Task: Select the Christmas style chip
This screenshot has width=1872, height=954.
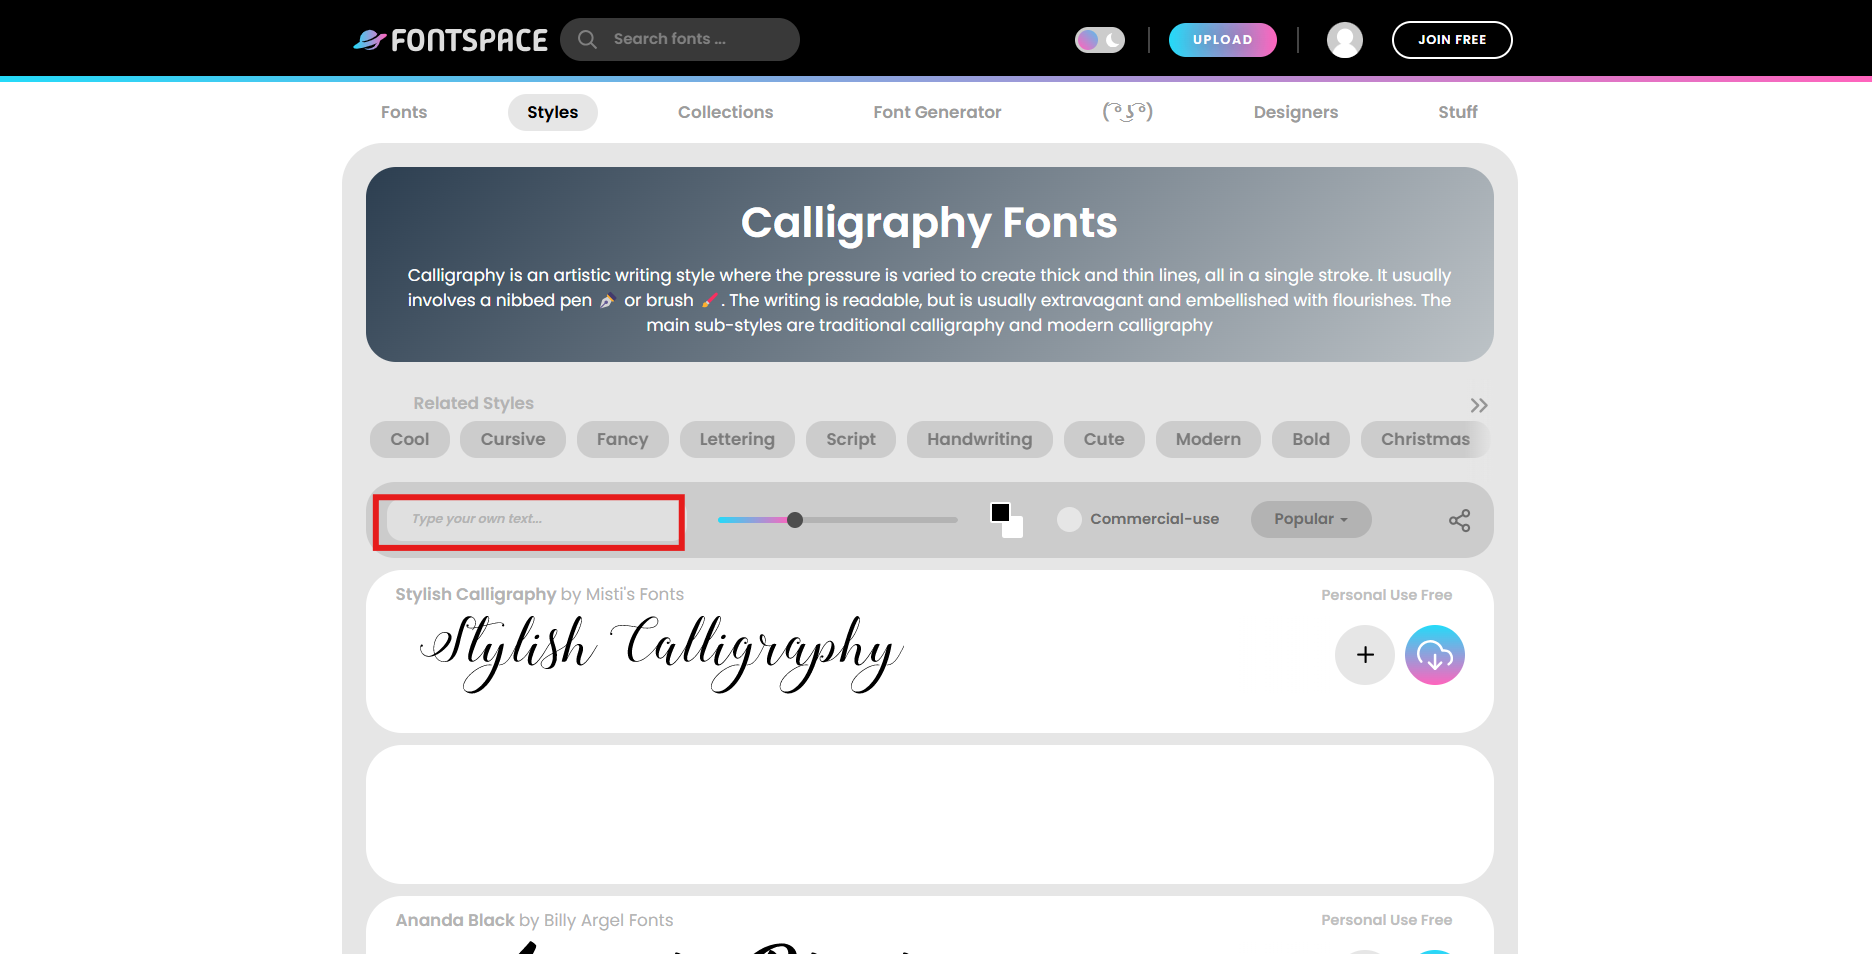Action: point(1424,439)
